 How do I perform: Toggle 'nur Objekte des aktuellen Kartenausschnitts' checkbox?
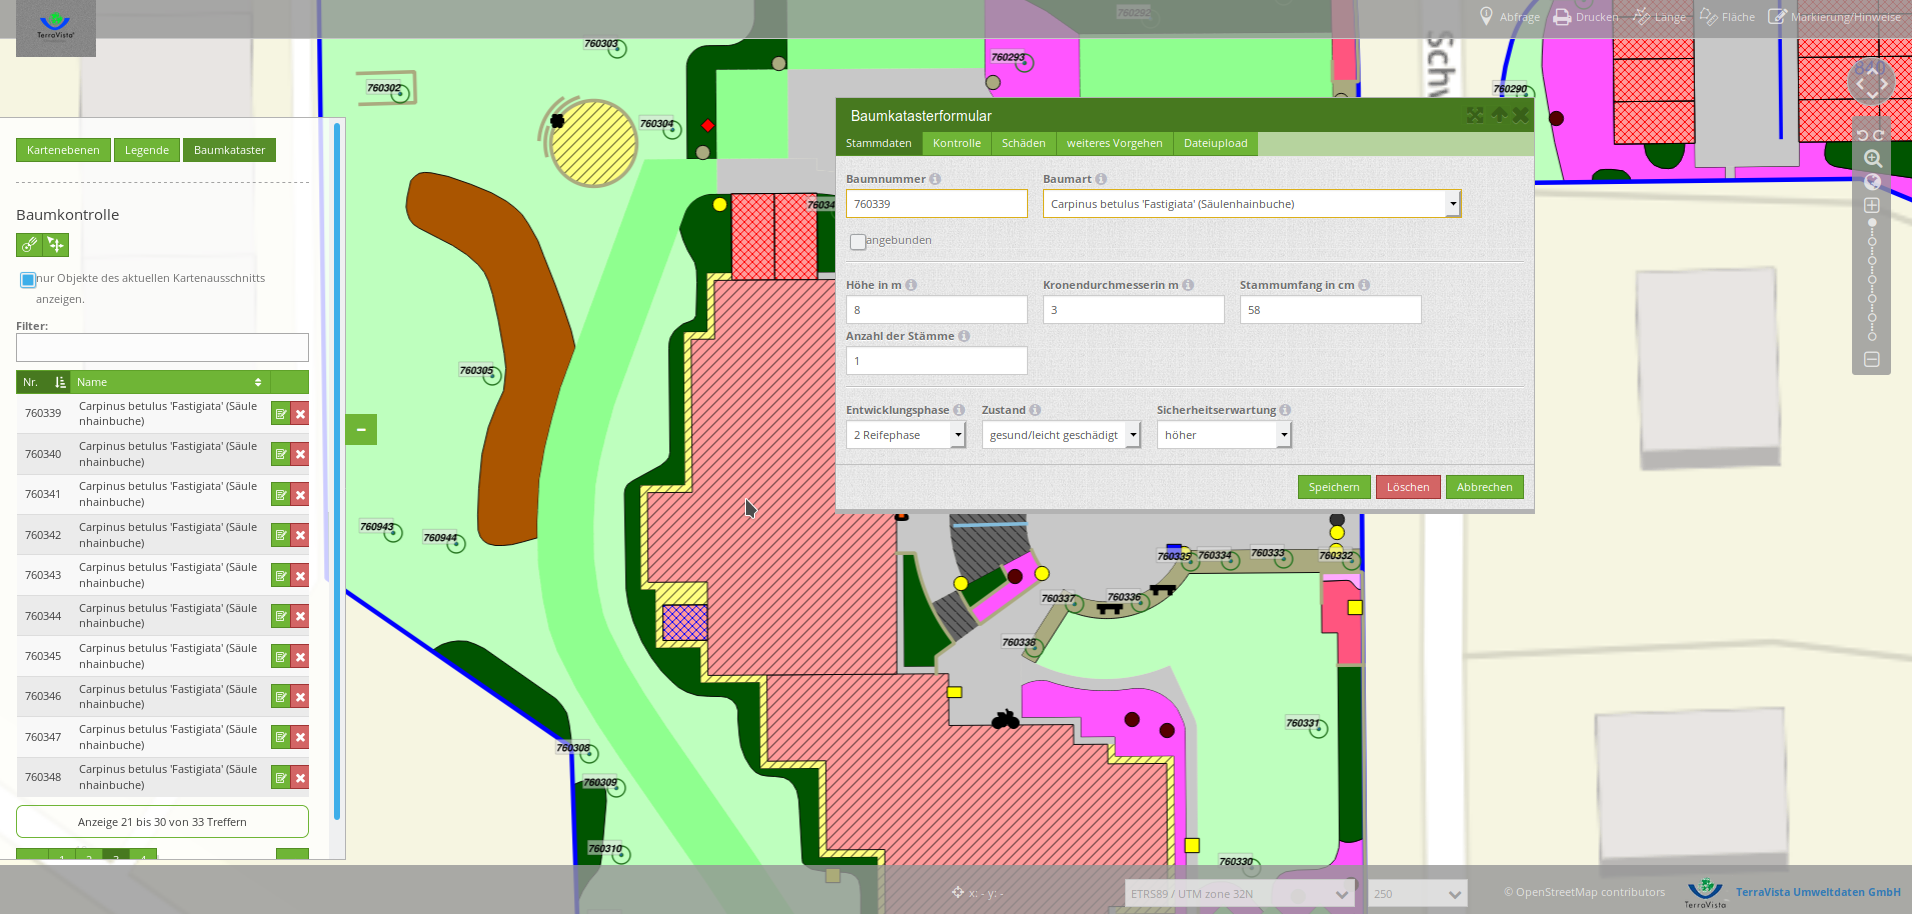[x=28, y=280]
